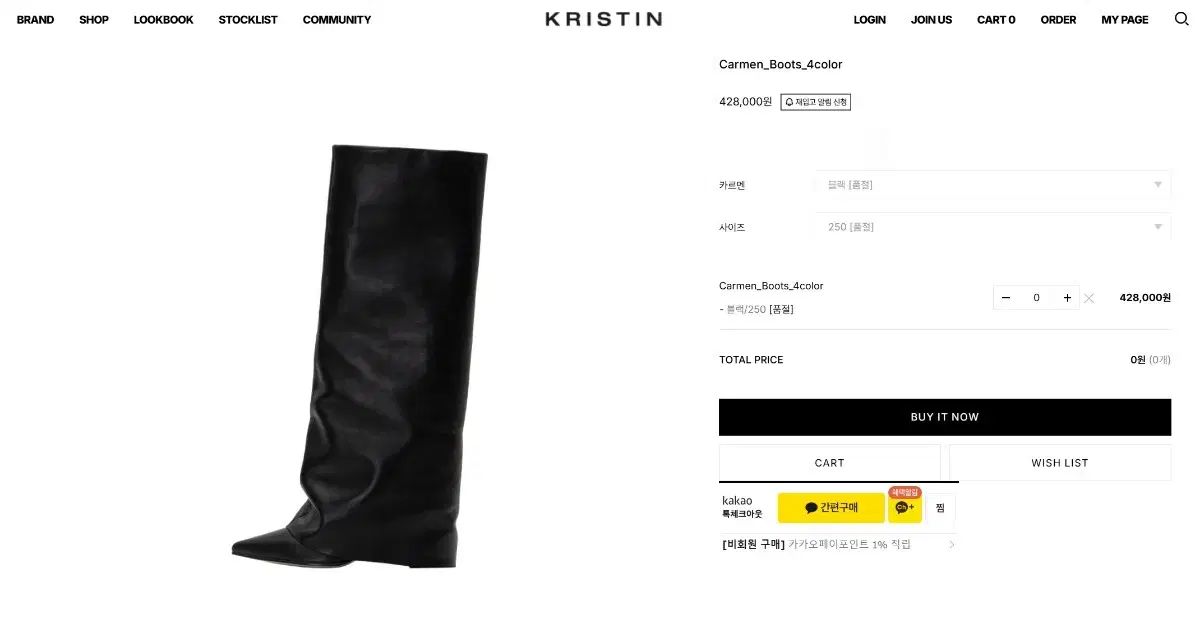Add the boots to CART
The height and width of the screenshot is (628, 1200).
830,463
